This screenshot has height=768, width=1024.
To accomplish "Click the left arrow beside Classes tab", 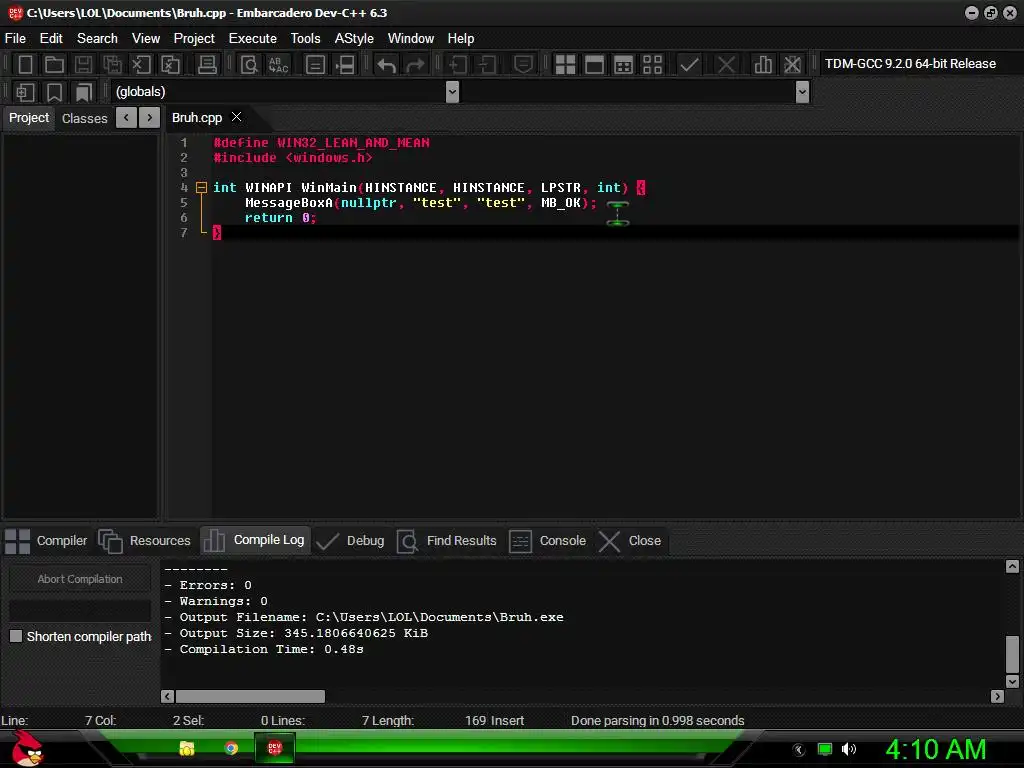I will 126,118.
